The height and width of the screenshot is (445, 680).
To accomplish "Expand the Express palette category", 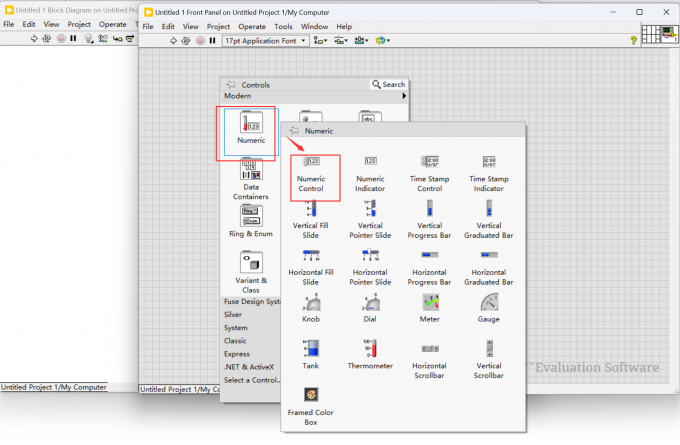I will (x=237, y=354).
